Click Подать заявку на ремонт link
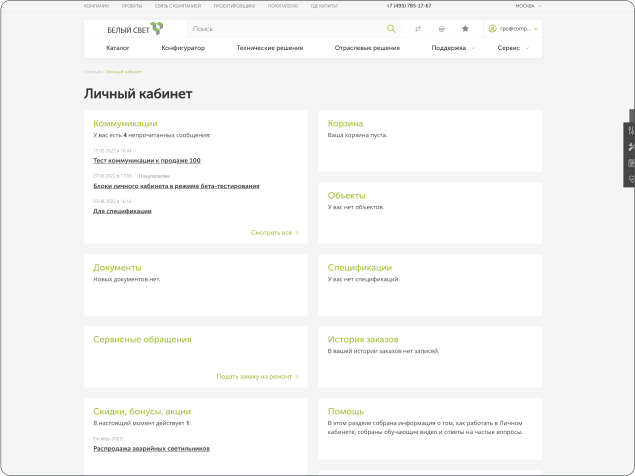The width and height of the screenshot is (635, 476). click(257, 377)
